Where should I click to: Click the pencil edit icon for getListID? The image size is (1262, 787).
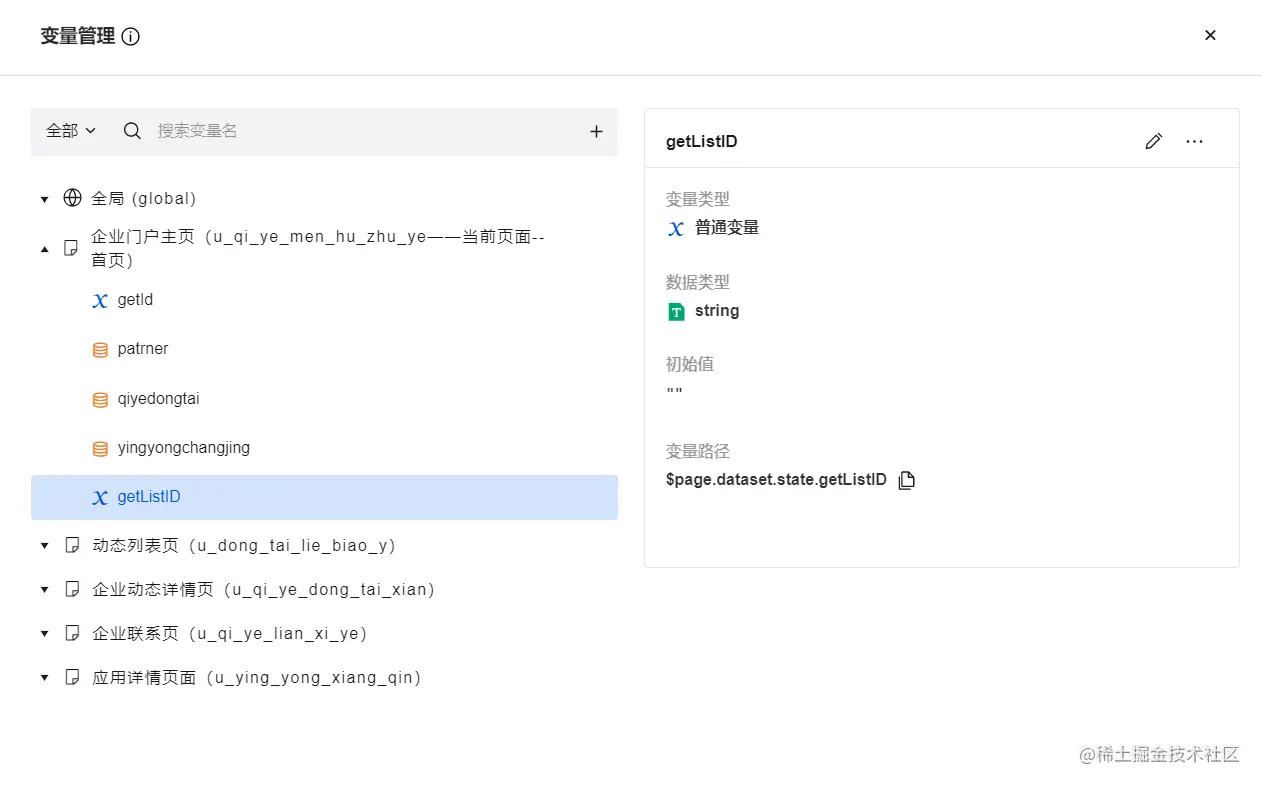pyautogui.click(x=1153, y=141)
